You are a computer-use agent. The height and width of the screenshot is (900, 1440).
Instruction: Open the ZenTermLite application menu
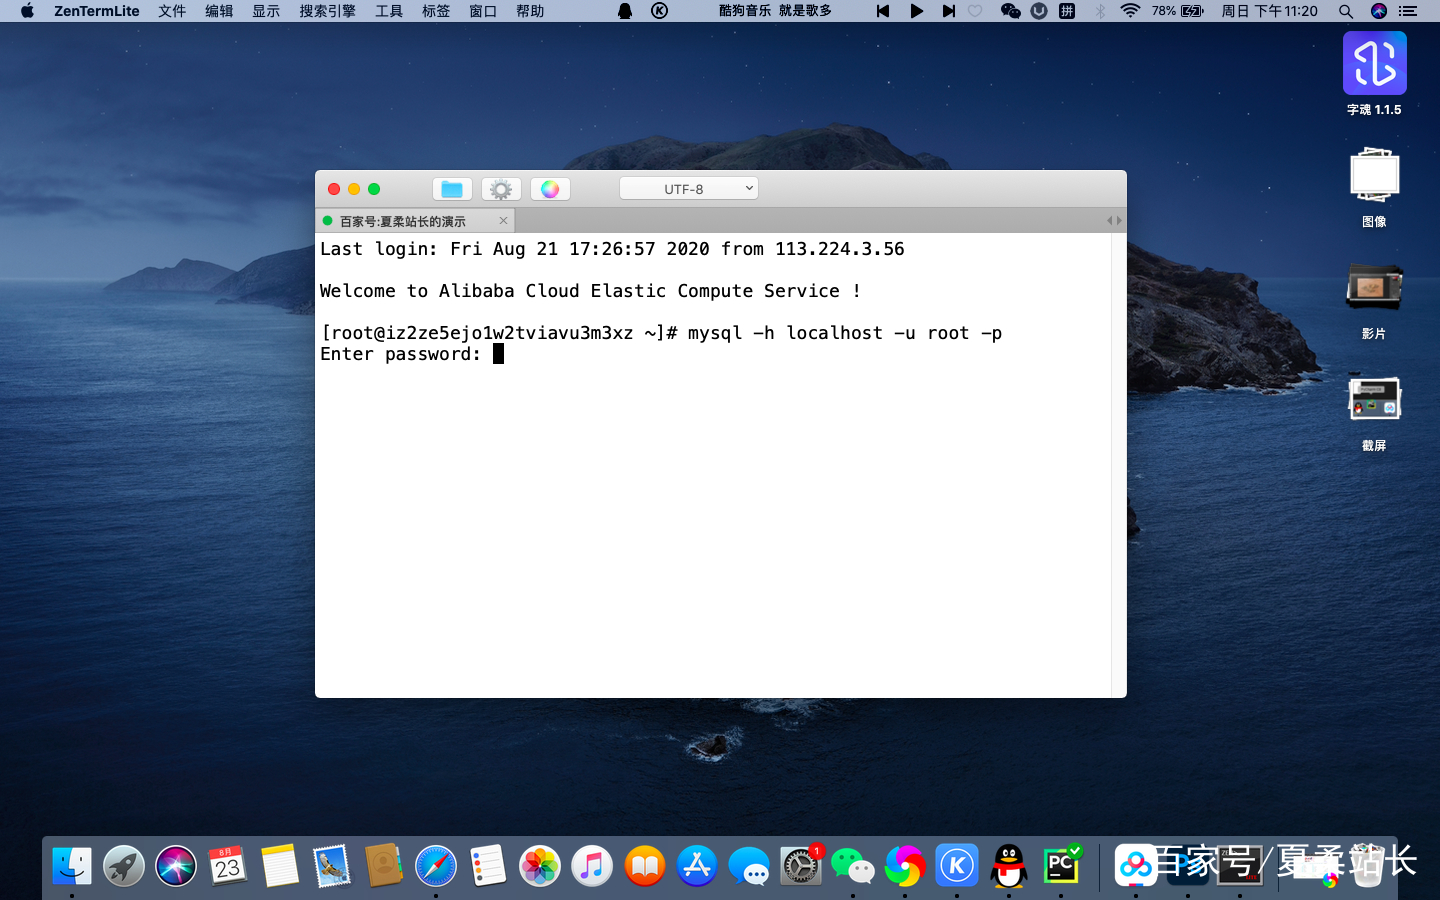(97, 11)
